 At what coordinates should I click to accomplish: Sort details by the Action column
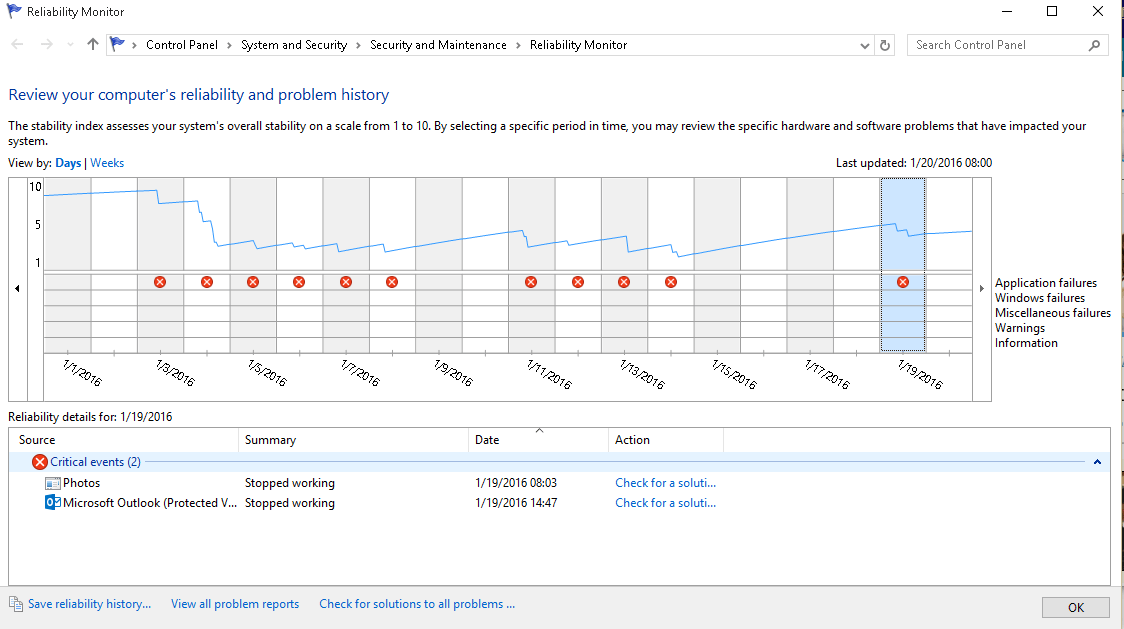click(666, 440)
